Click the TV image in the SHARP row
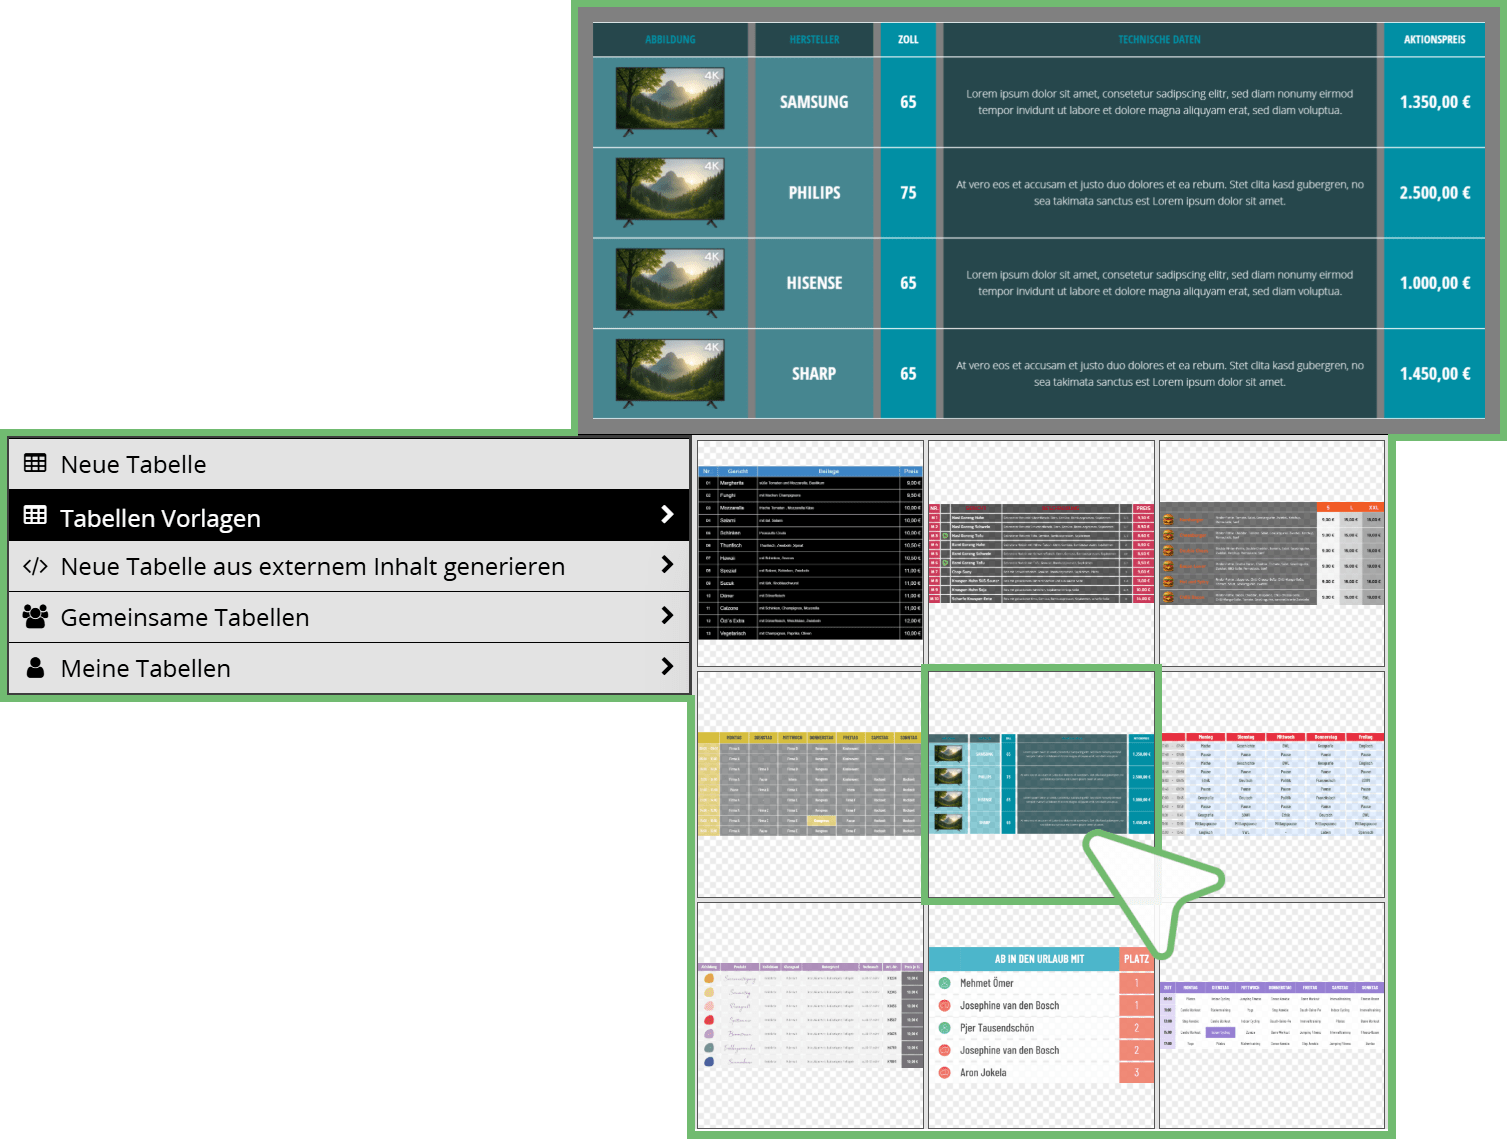The image size is (1507, 1139). tap(670, 374)
